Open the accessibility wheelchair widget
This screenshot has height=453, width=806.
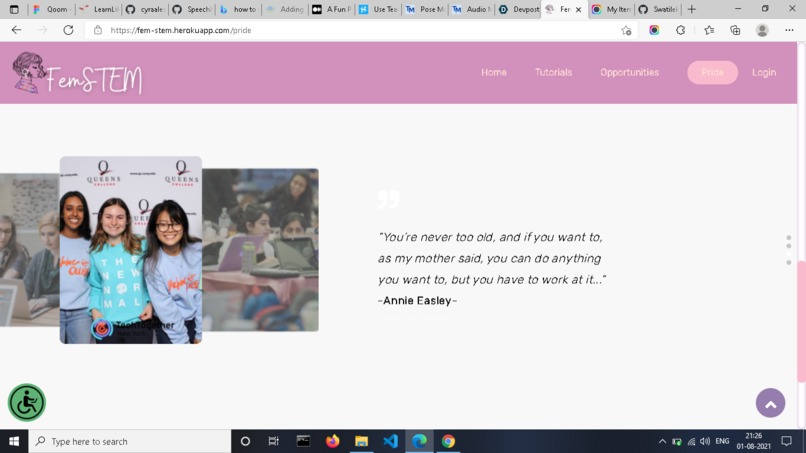pyautogui.click(x=27, y=403)
